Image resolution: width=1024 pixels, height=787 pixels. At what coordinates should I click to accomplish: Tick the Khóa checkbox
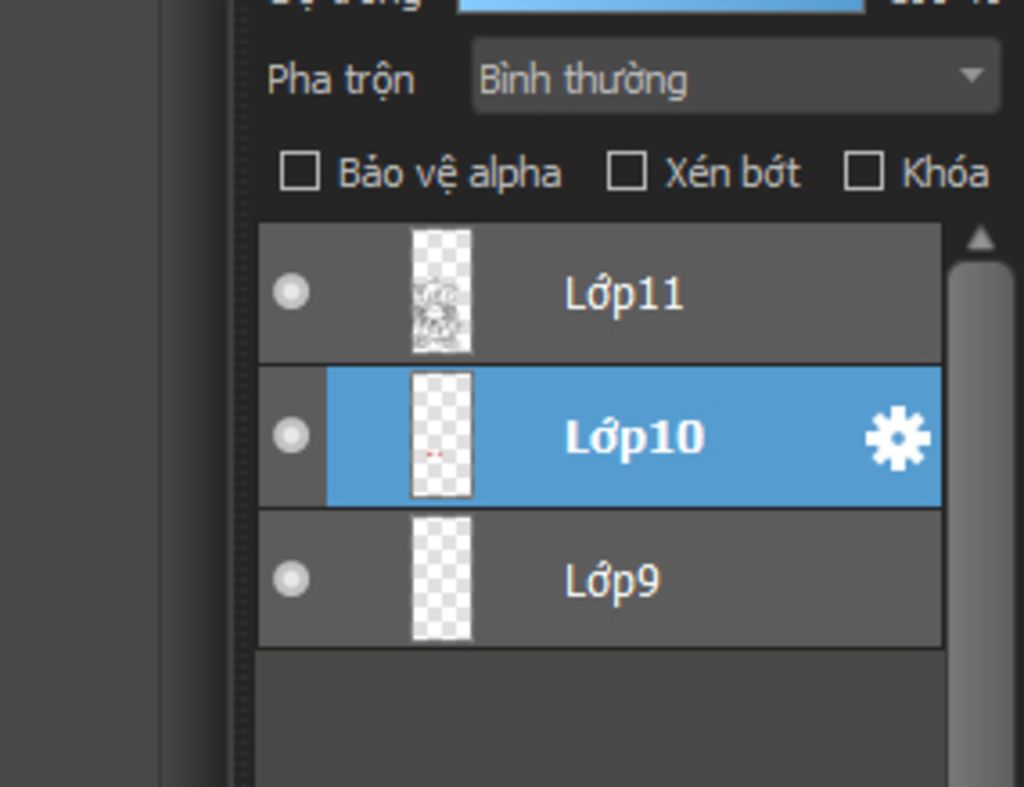[x=864, y=171]
